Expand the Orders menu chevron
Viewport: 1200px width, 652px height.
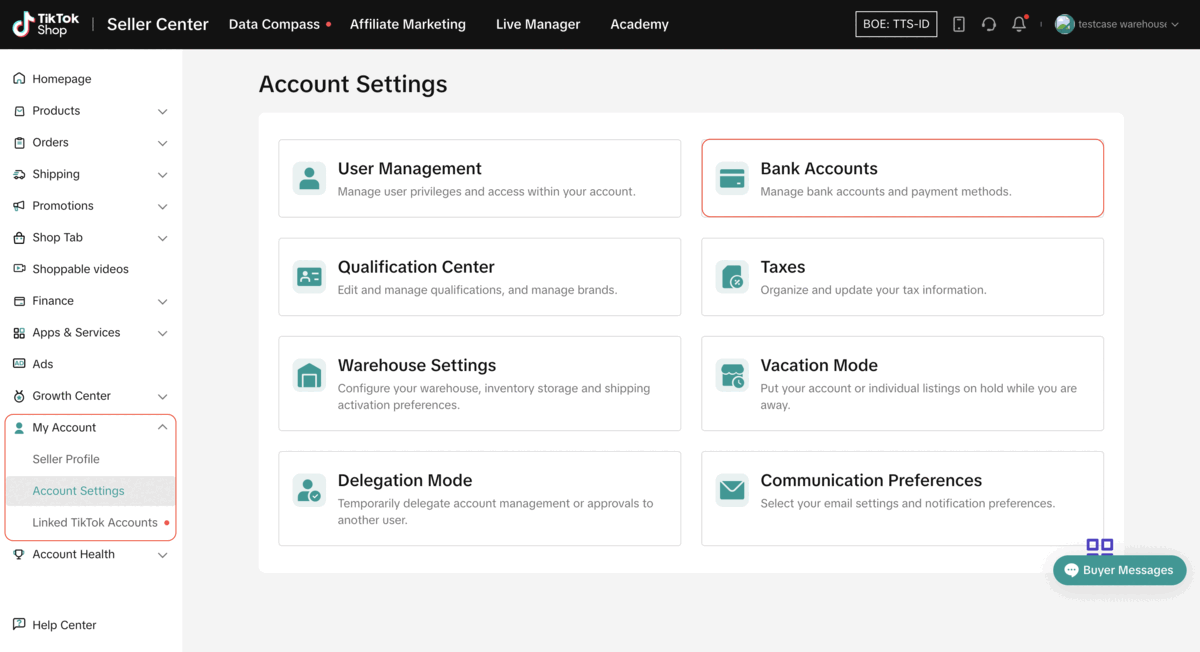tap(162, 143)
